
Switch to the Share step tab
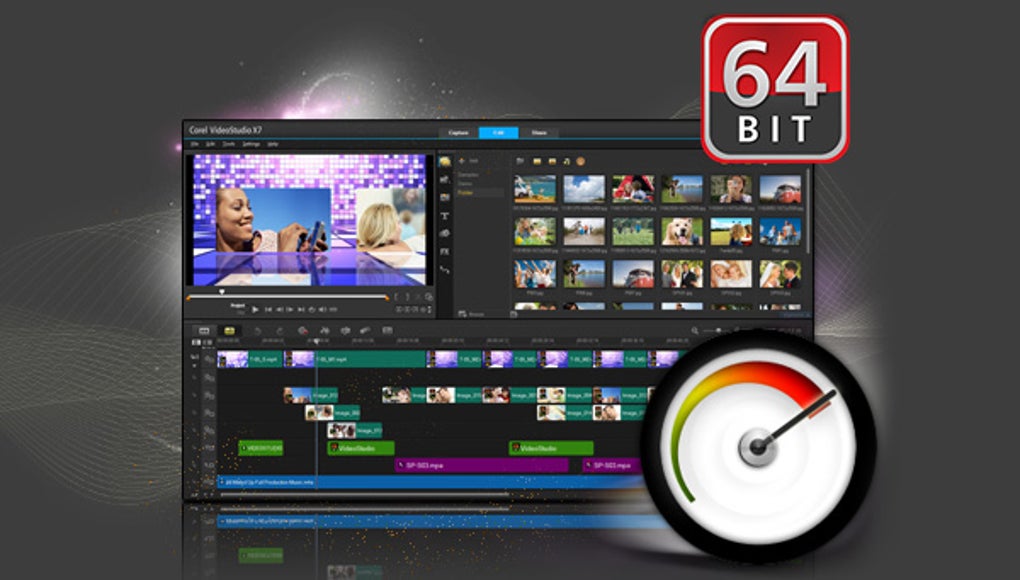coord(539,133)
